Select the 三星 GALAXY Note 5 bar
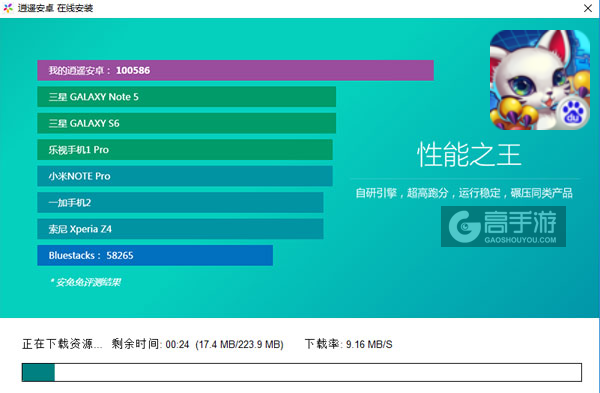Viewport: 600px width, 393px height. (186, 97)
